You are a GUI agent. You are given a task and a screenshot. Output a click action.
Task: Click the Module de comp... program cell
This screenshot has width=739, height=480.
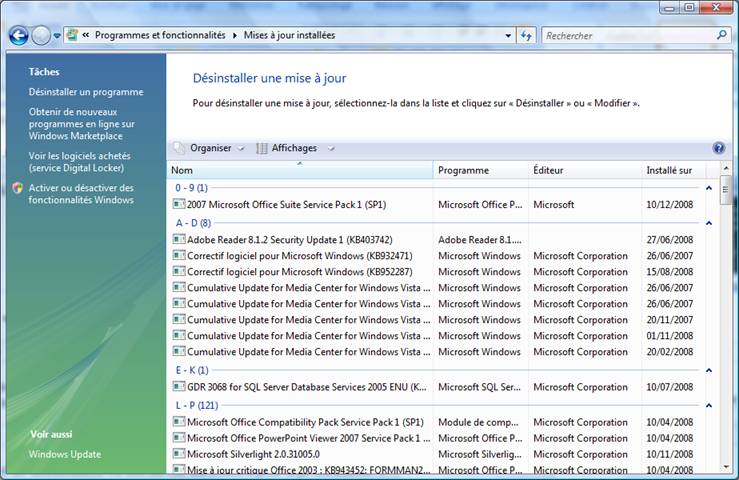coord(478,422)
